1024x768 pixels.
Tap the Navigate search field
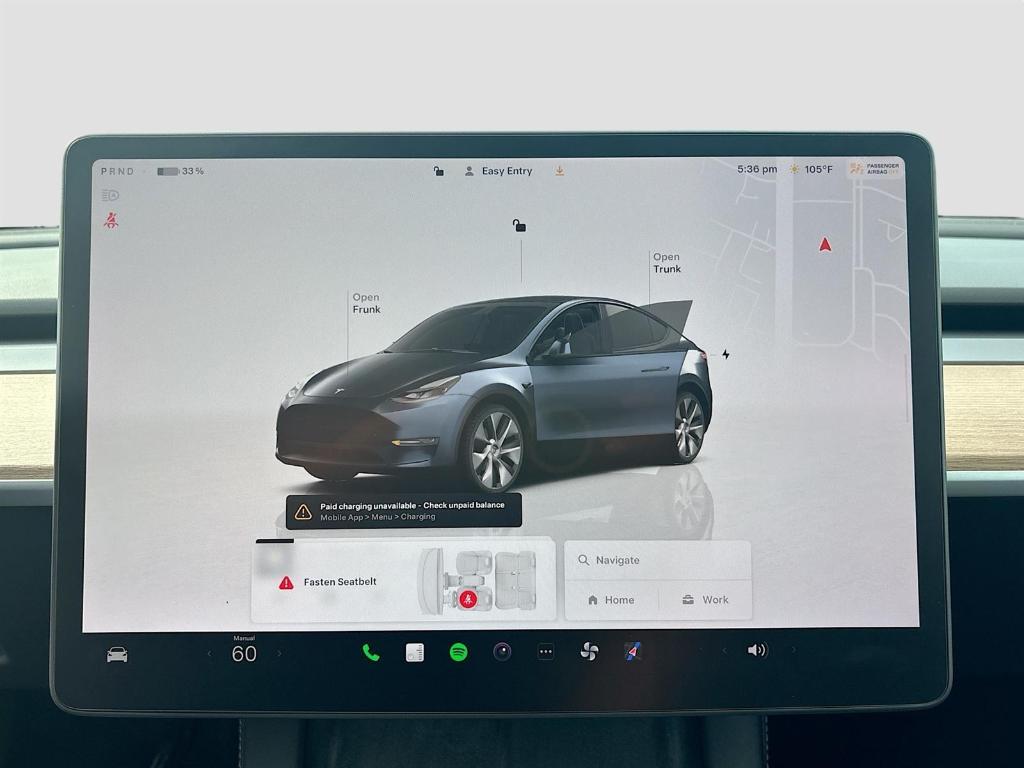pyautogui.click(x=658, y=560)
